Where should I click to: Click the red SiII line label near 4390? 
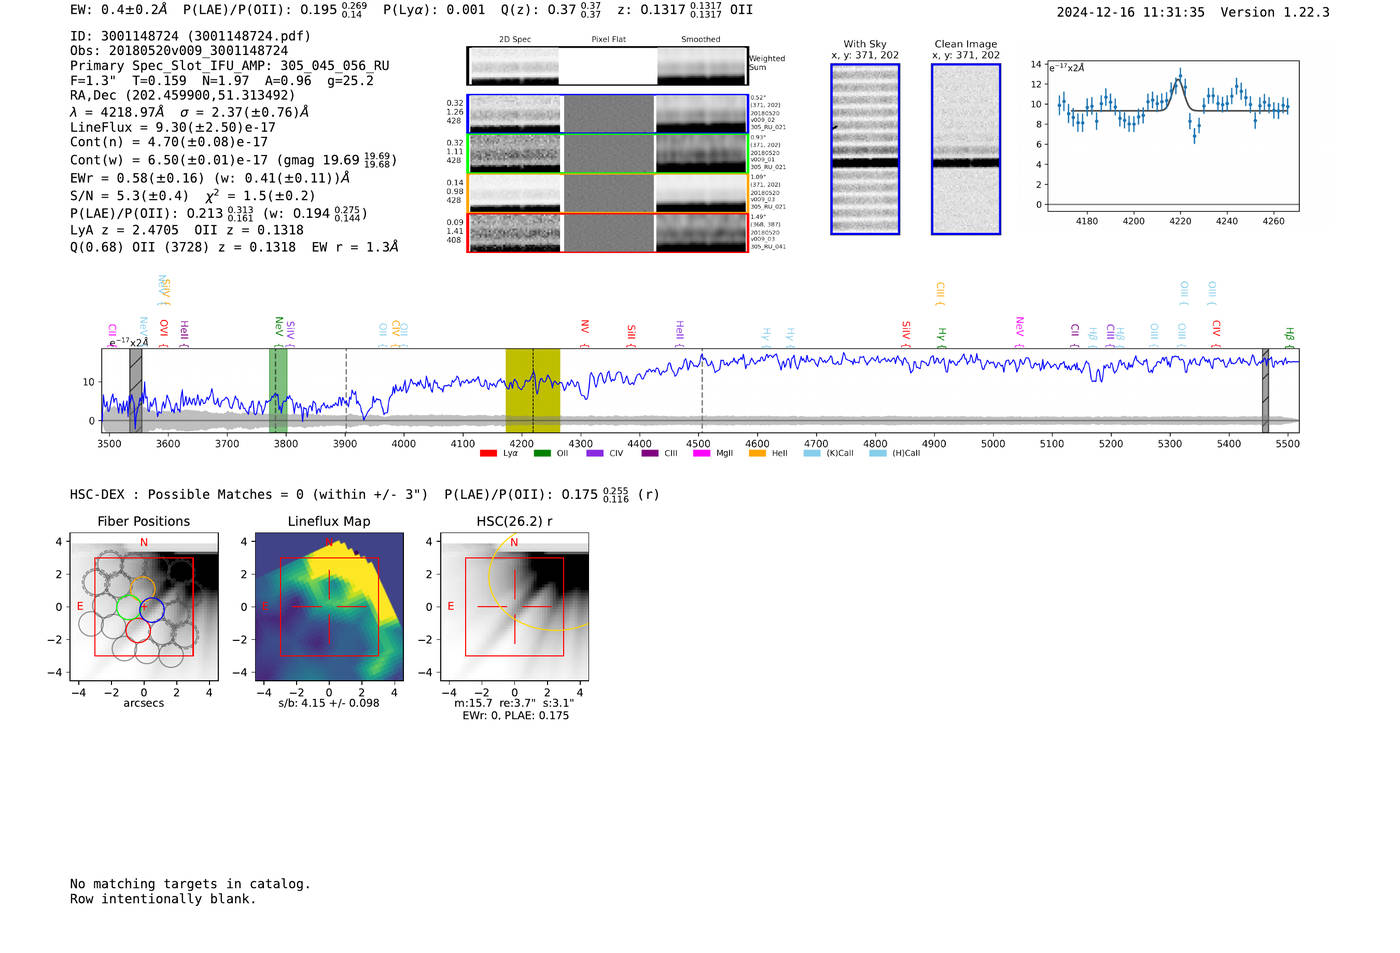pyautogui.click(x=631, y=334)
